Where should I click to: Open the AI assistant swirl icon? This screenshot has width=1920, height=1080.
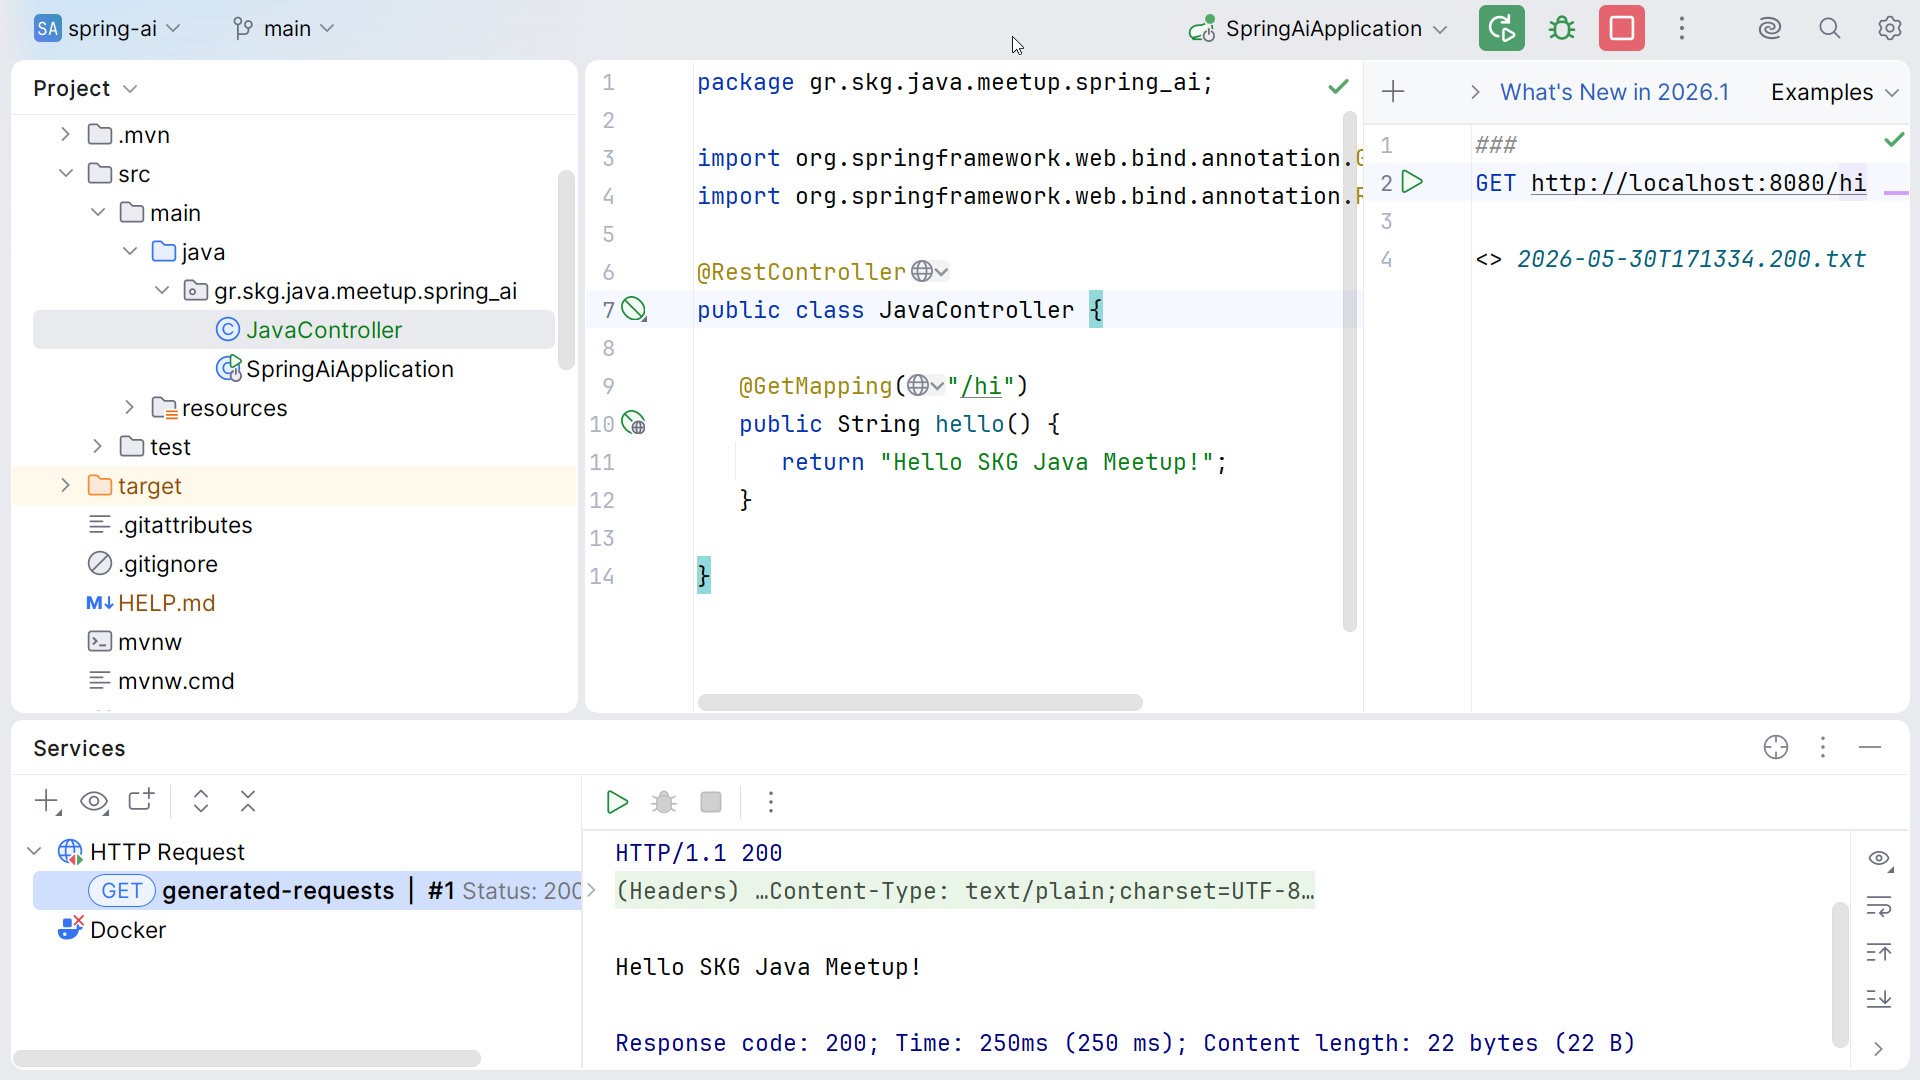(x=1770, y=28)
